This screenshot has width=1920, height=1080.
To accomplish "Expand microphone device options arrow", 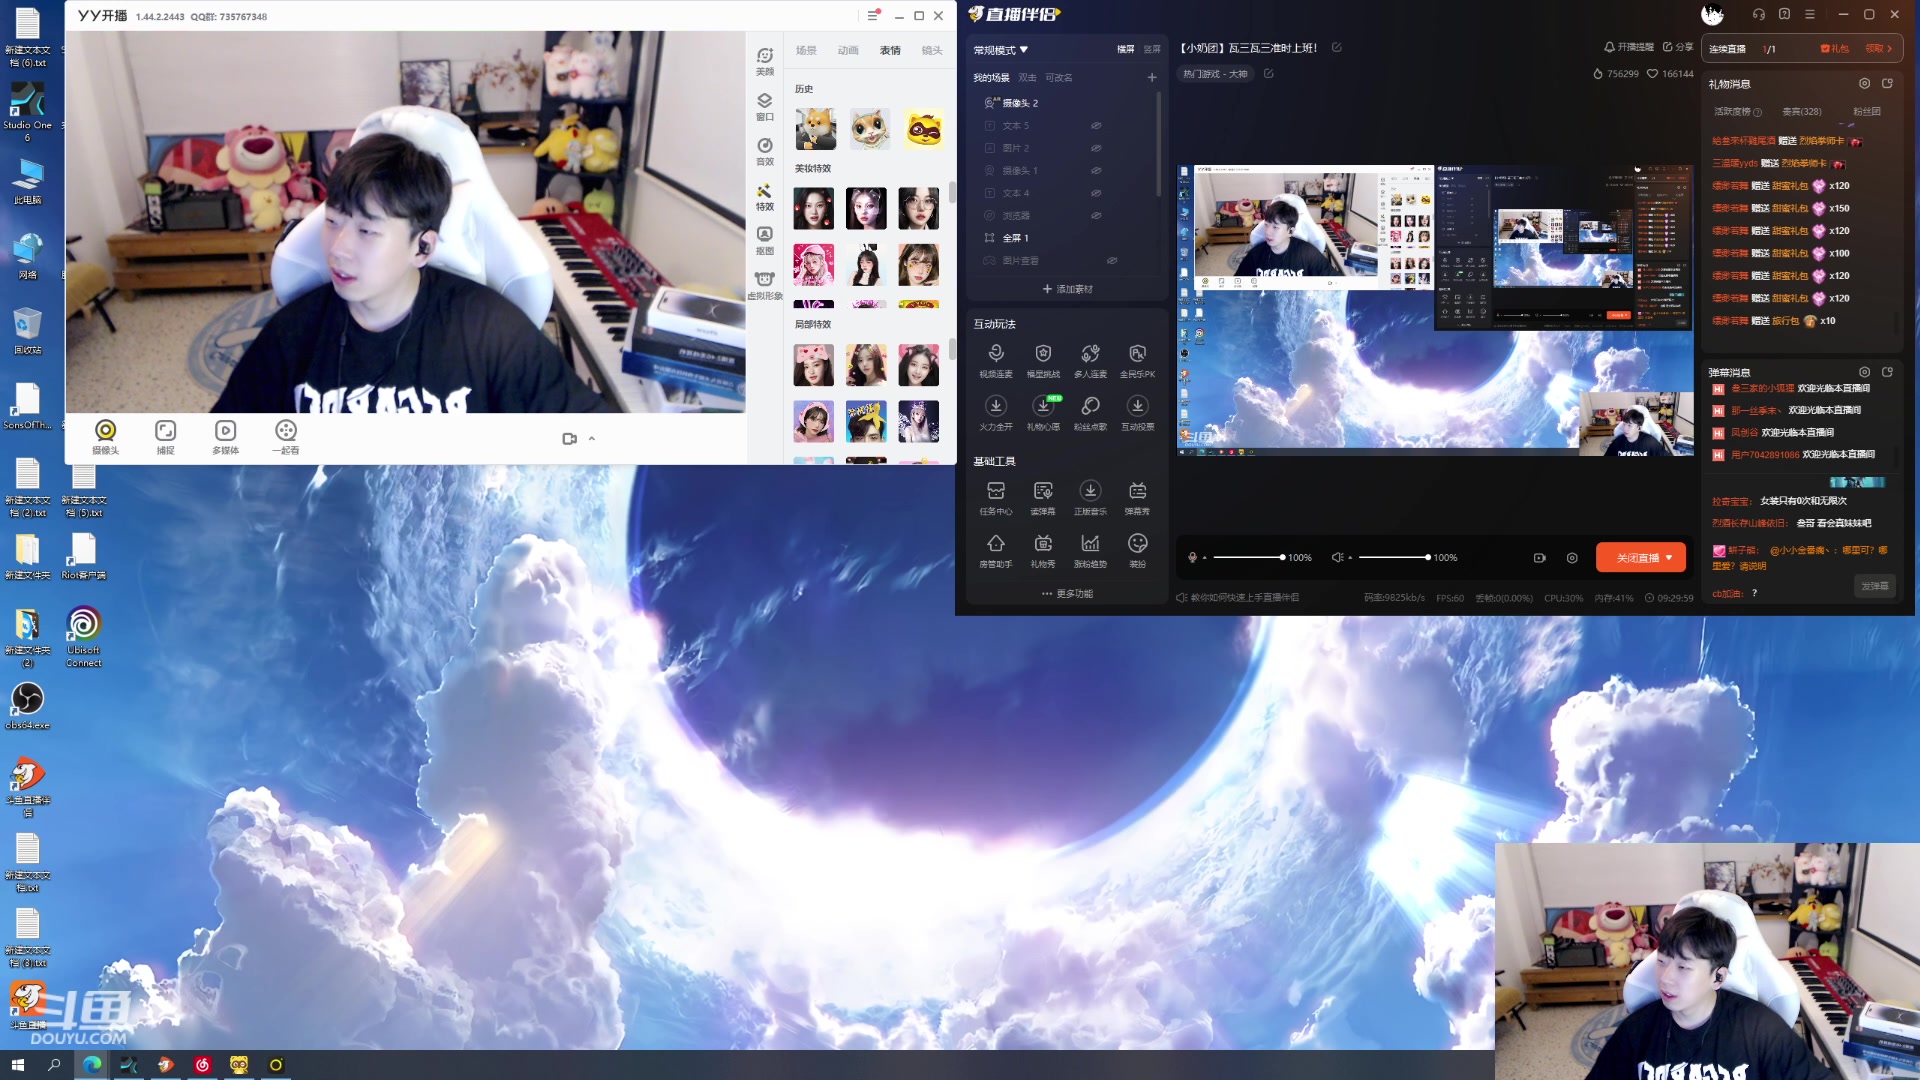I will 1205,558.
